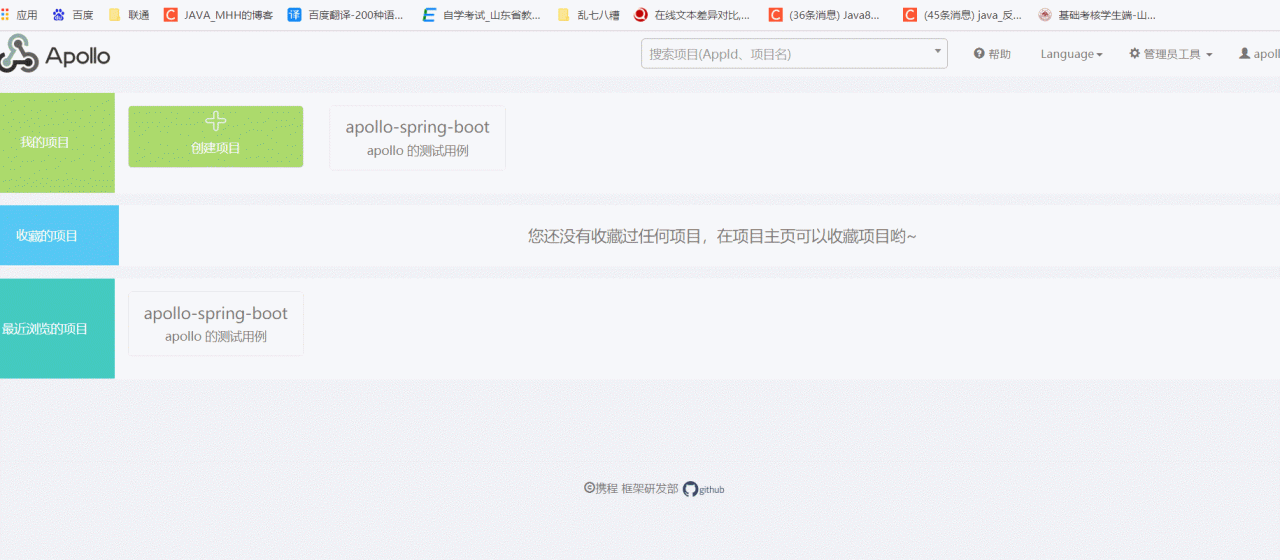Open 在线文本差异对比 bookmark
Viewport: 1280px width, 560px height.
click(692, 15)
